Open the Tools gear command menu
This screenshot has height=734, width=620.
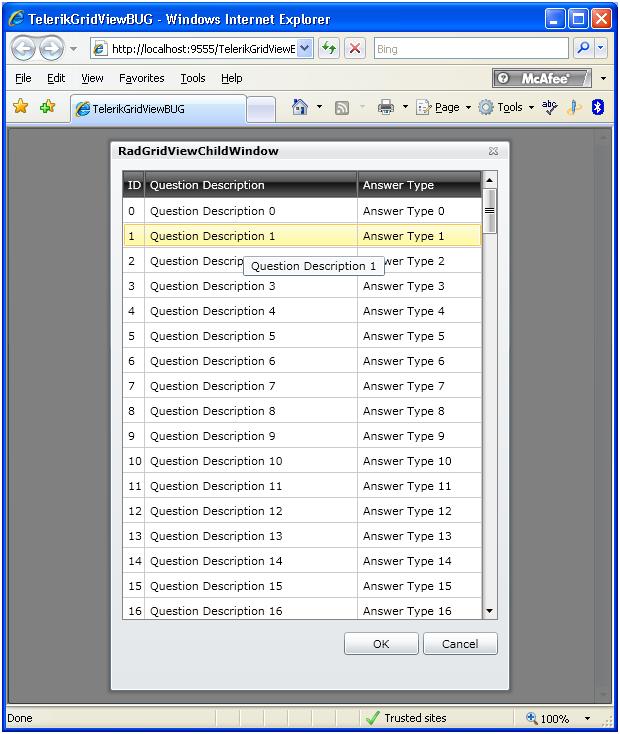(506, 108)
